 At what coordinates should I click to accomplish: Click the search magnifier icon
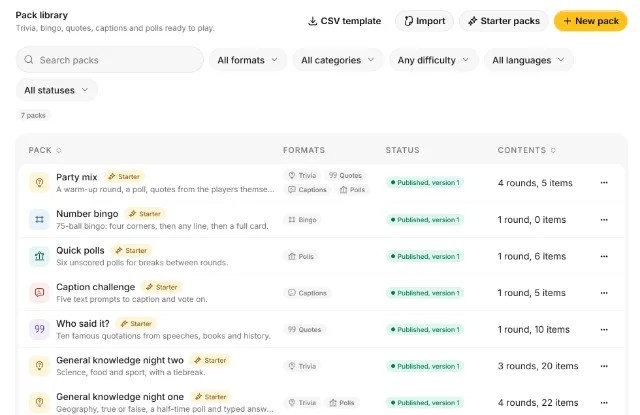click(29, 60)
